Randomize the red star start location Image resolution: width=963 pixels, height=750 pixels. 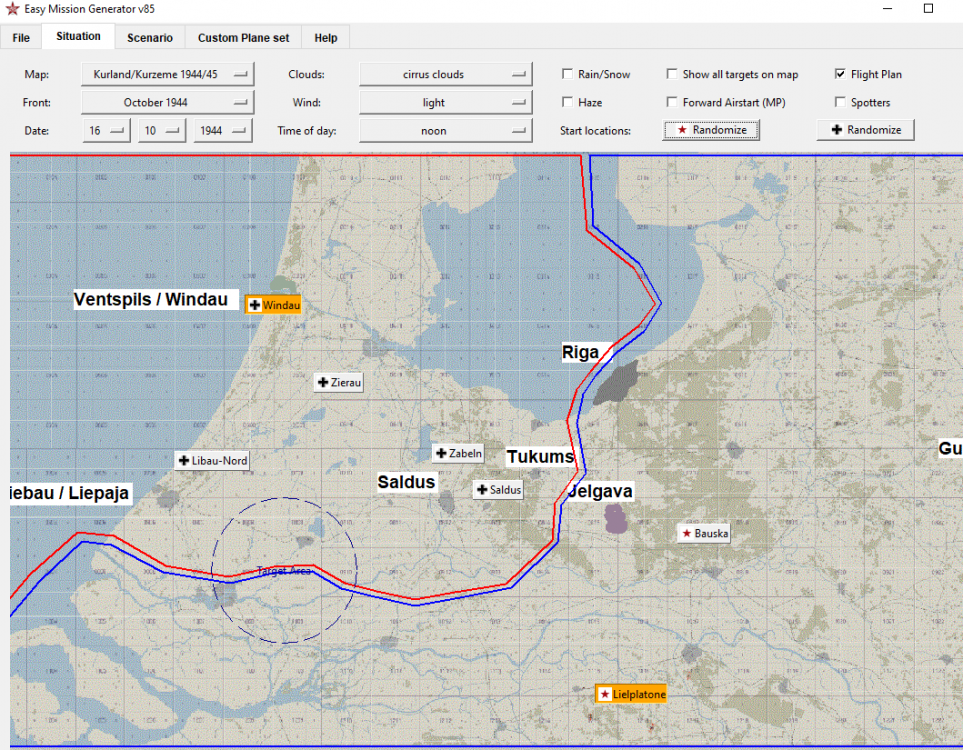coord(711,130)
